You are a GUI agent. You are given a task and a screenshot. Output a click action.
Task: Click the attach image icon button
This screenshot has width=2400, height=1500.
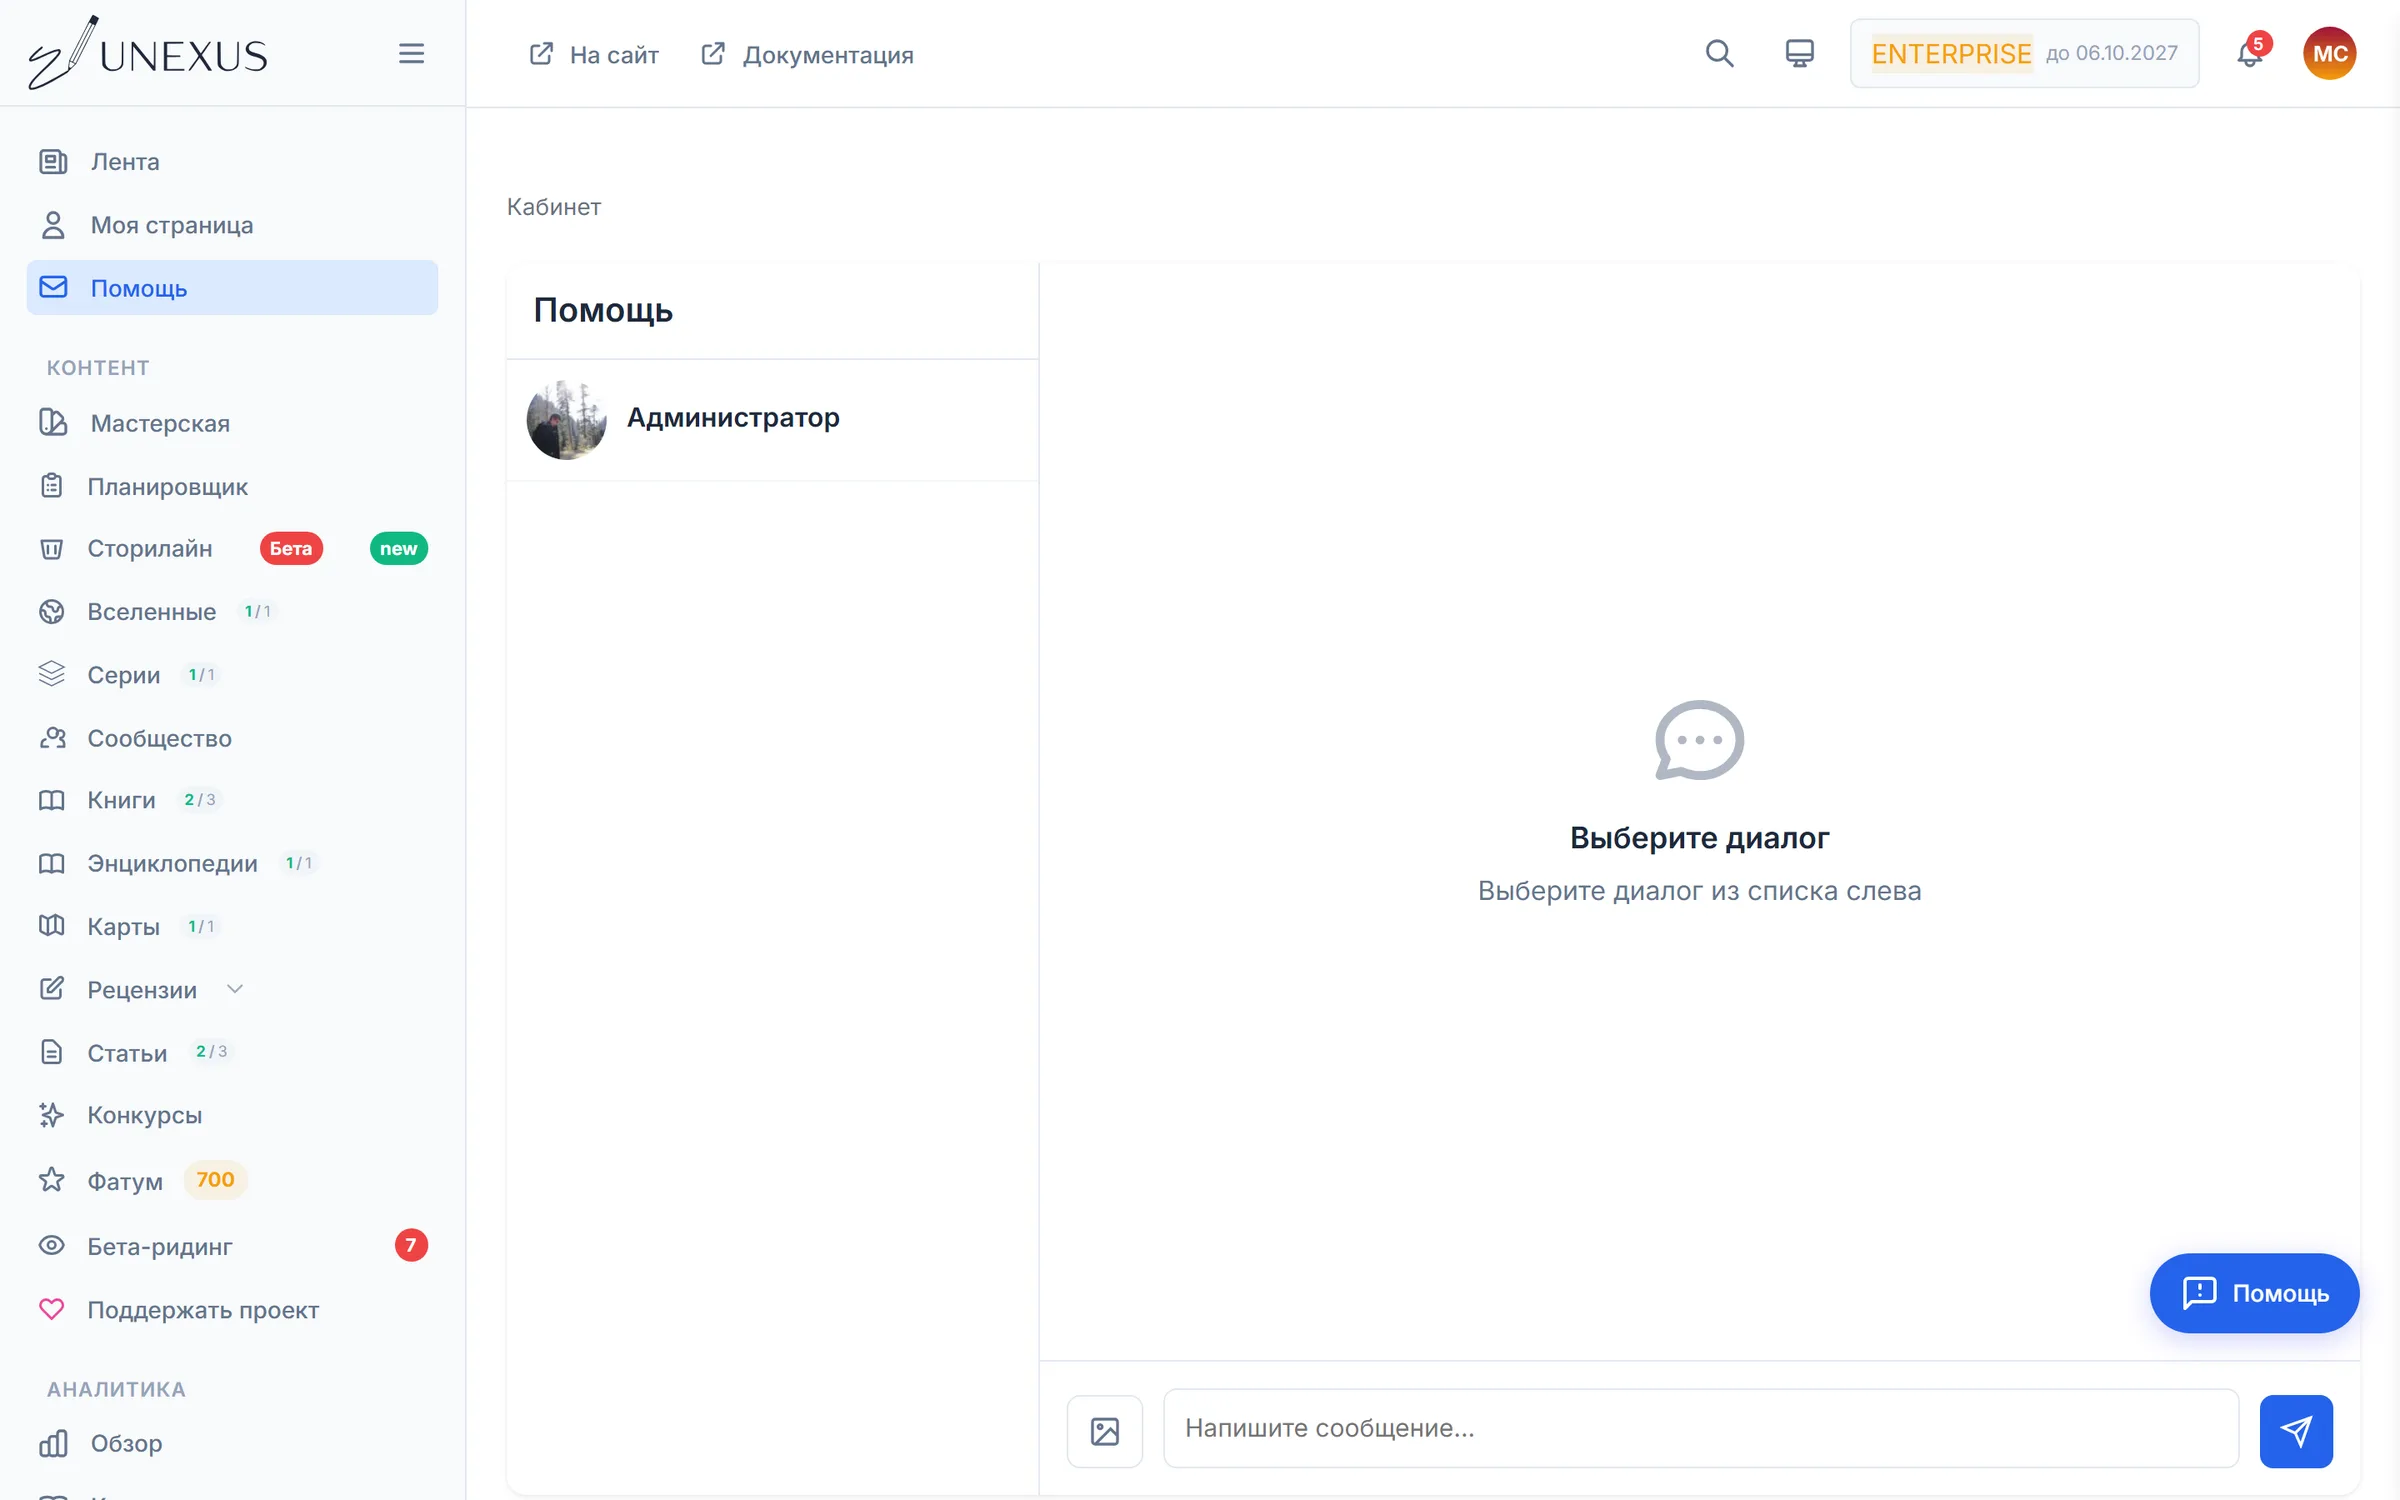click(1104, 1431)
